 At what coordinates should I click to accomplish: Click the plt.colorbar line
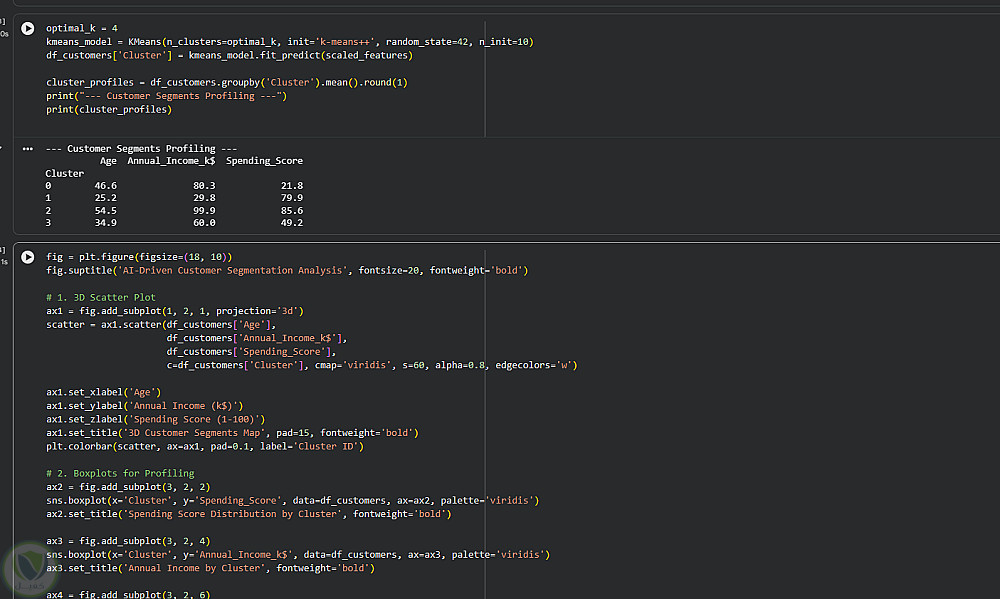coord(205,446)
